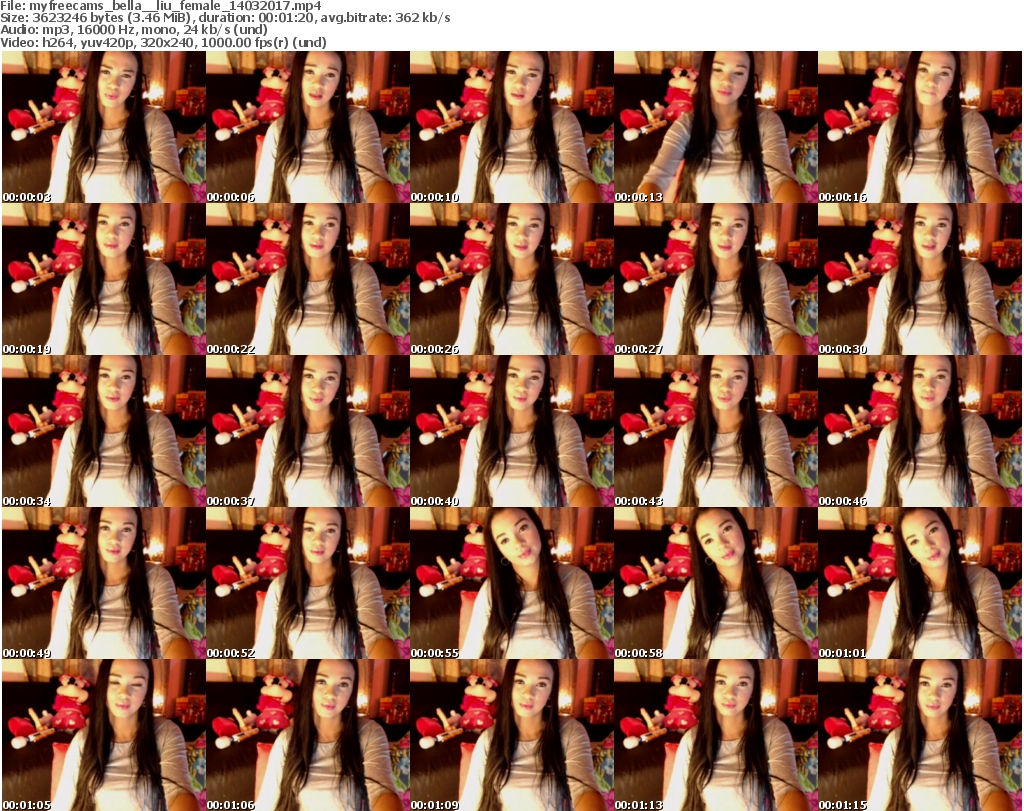Open the final frame thumbnail stamped 00:01:15
Screen dimensions: 1024x811
920,735
